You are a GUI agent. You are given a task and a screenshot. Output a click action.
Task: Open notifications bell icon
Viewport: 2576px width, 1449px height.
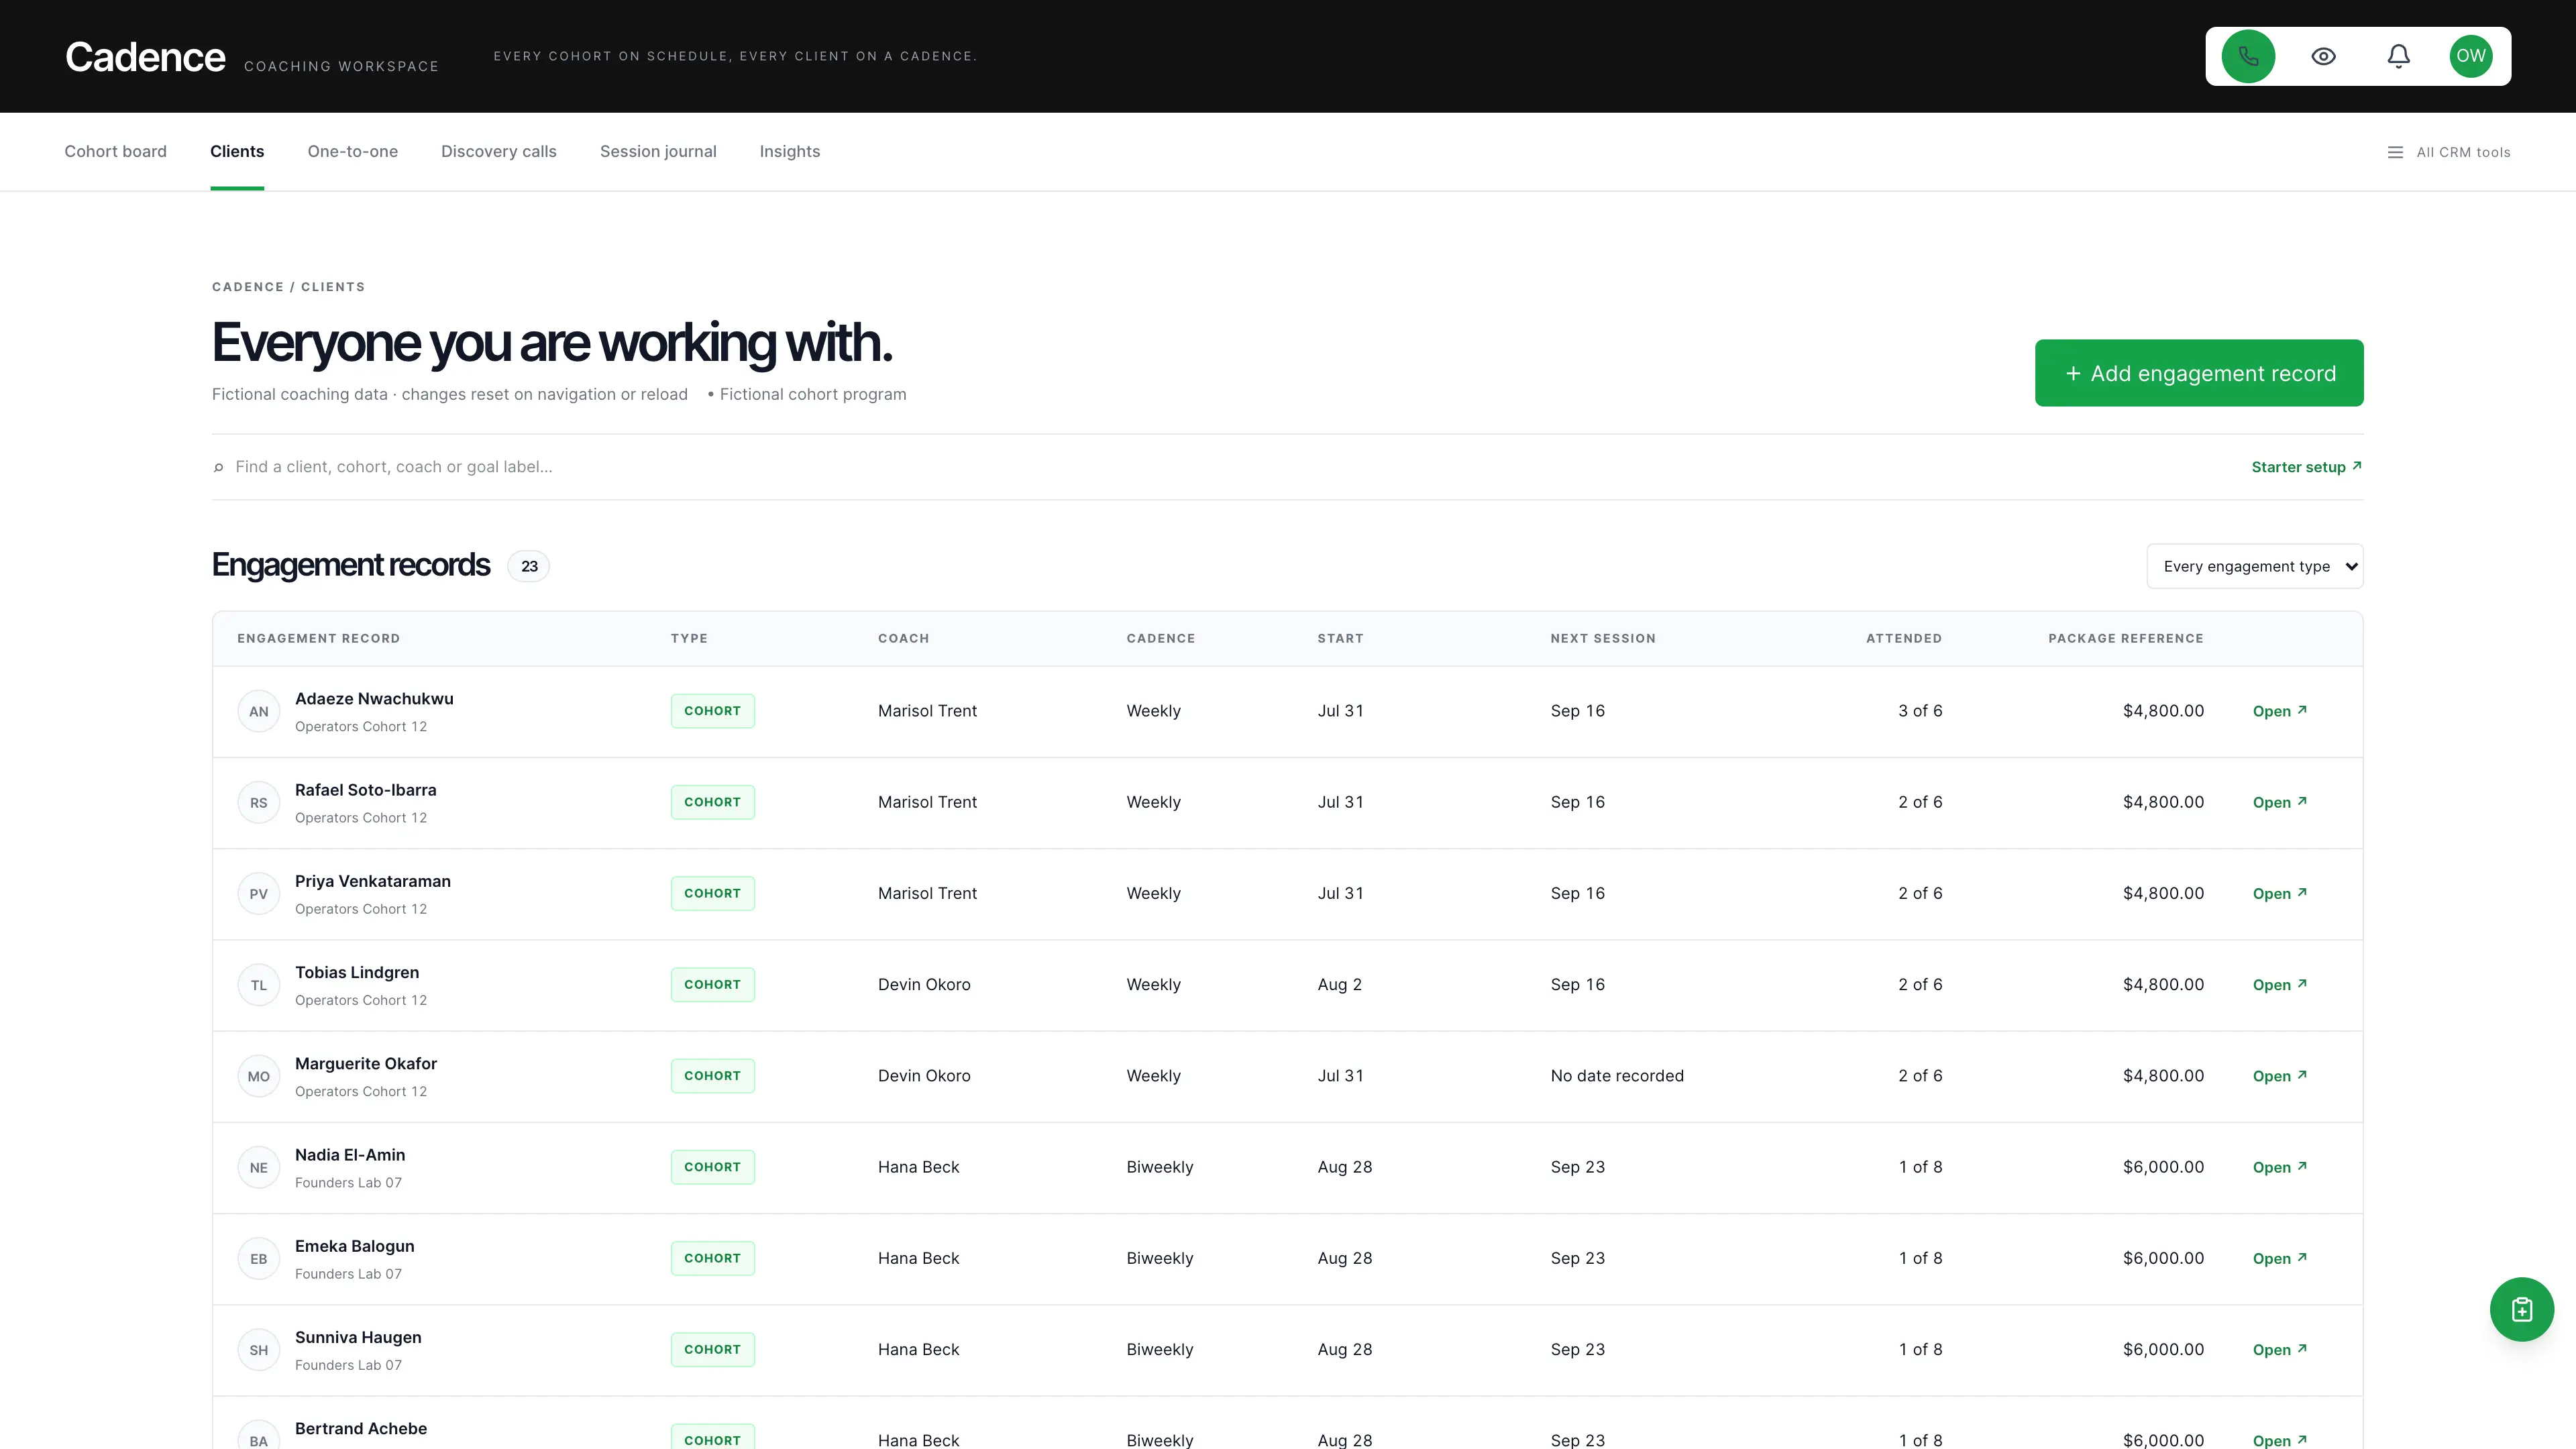point(2398,56)
